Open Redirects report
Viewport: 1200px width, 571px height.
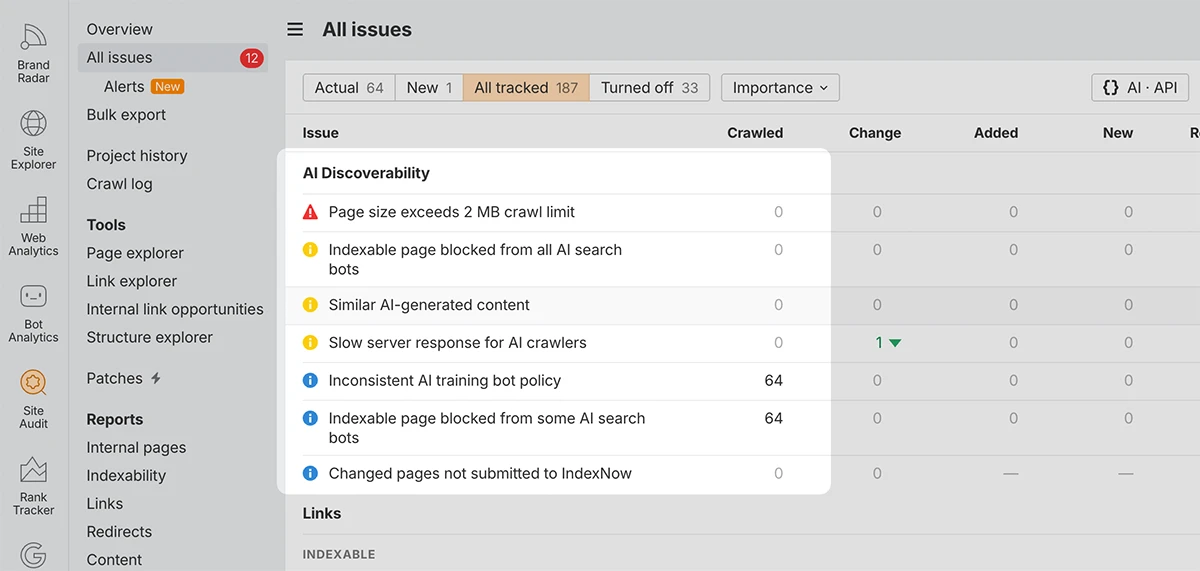(x=119, y=532)
